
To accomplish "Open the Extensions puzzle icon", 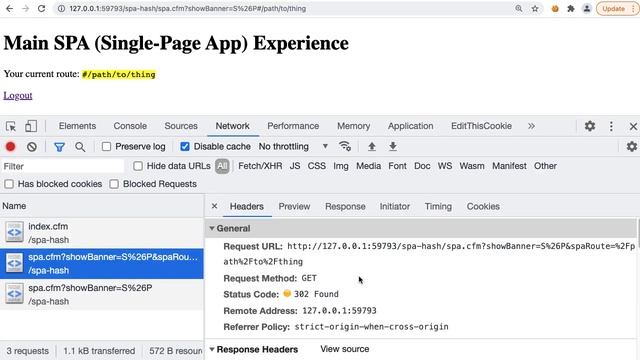I will pos(571,9).
